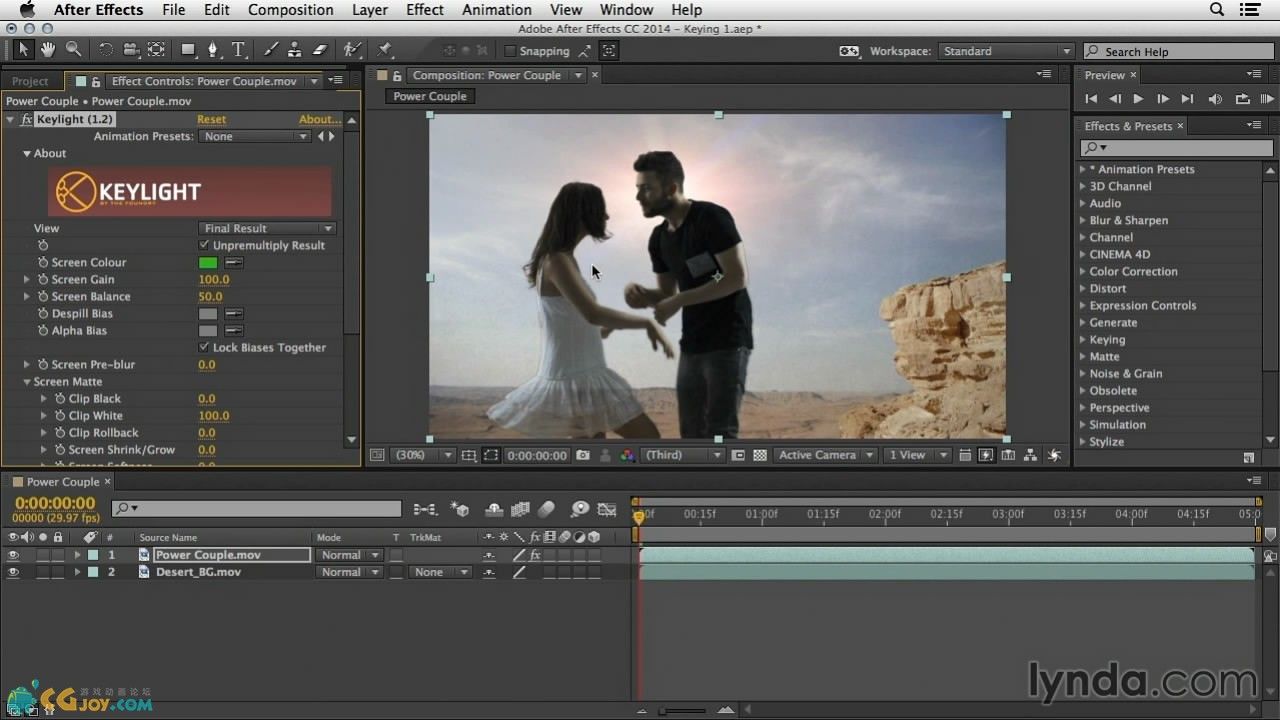Toggle the Keylight effect fx switch
The height and width of the screenshot is (720, 1280).
27,119
